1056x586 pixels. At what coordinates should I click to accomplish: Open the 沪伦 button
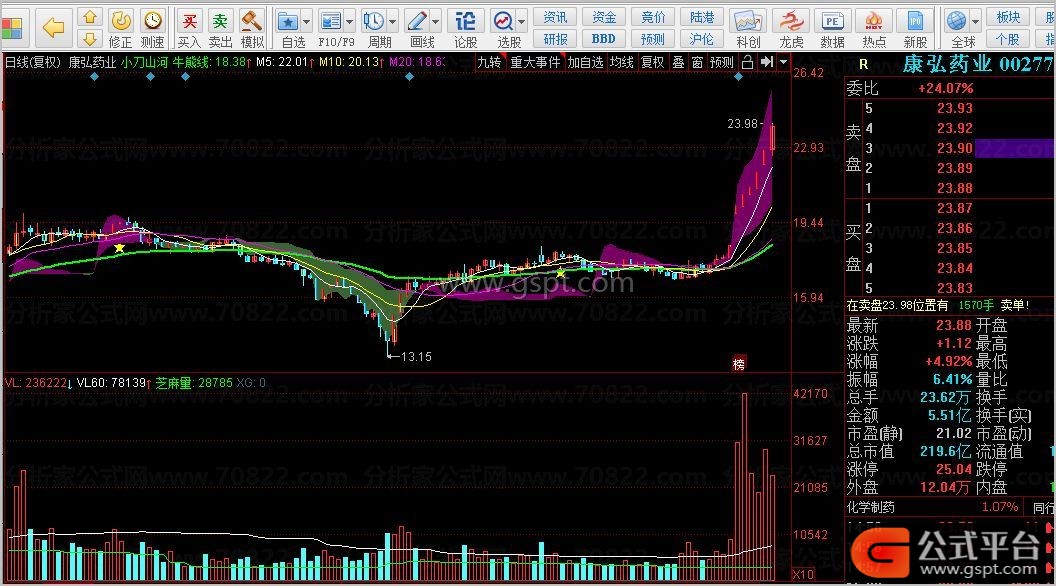point(702,38)
